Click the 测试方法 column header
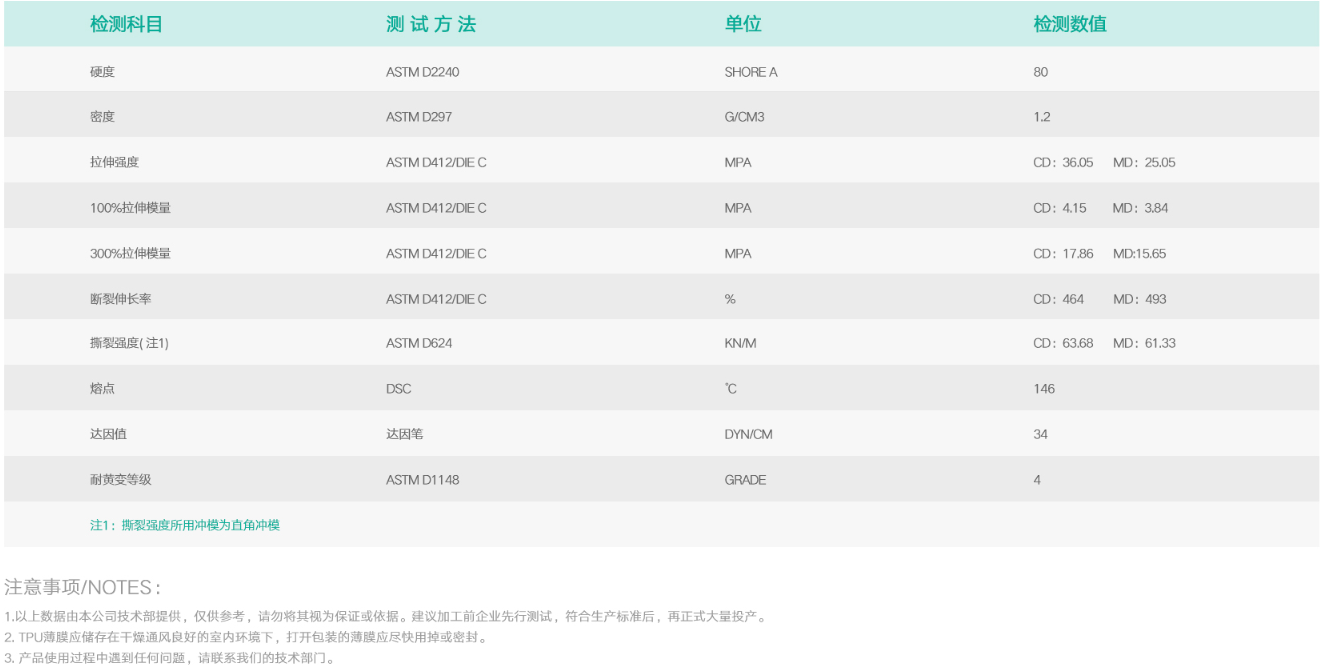 coord(427,25)
